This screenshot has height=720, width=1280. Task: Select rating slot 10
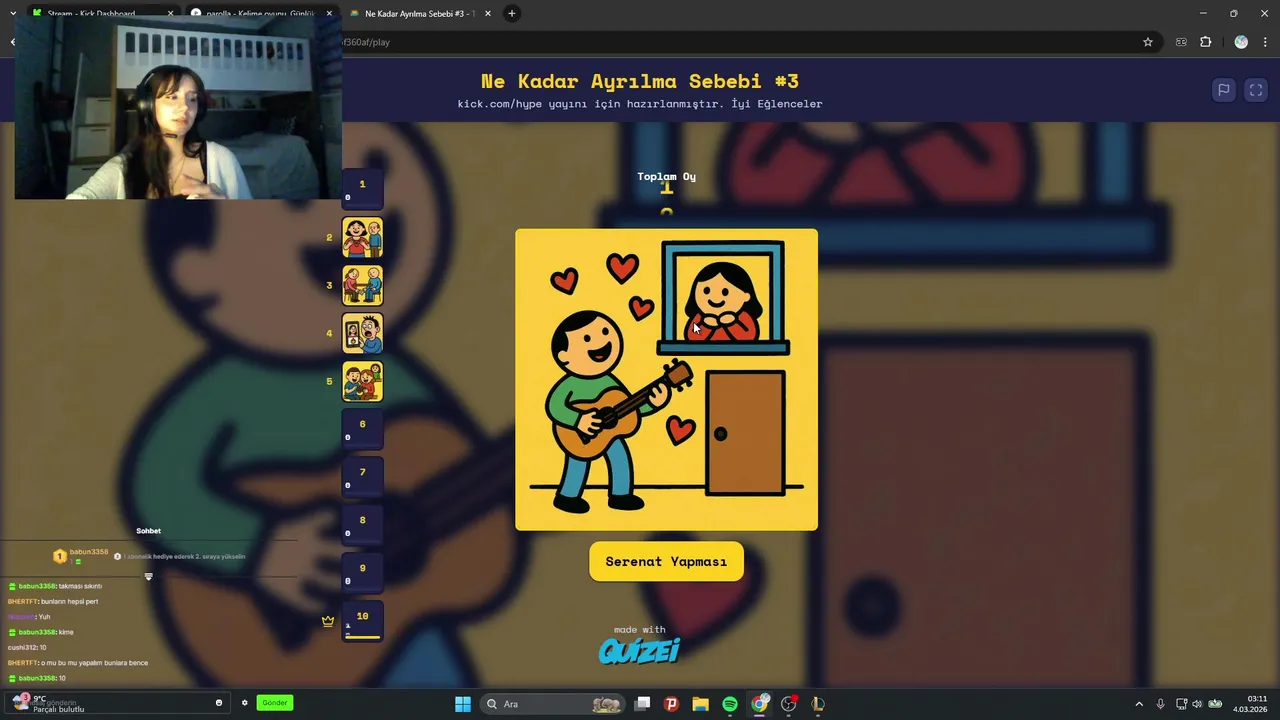[x=362, y=621]
